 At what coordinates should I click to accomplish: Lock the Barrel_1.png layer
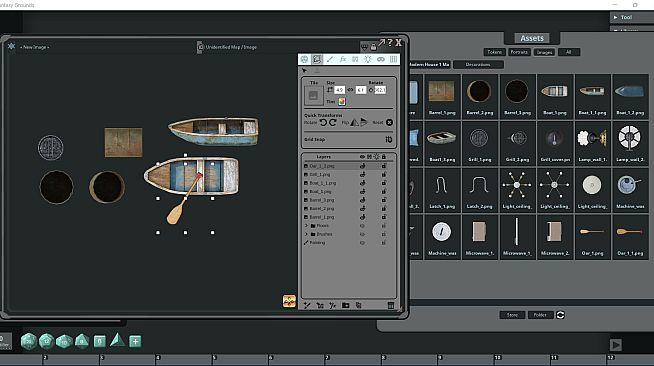point(384,217)
